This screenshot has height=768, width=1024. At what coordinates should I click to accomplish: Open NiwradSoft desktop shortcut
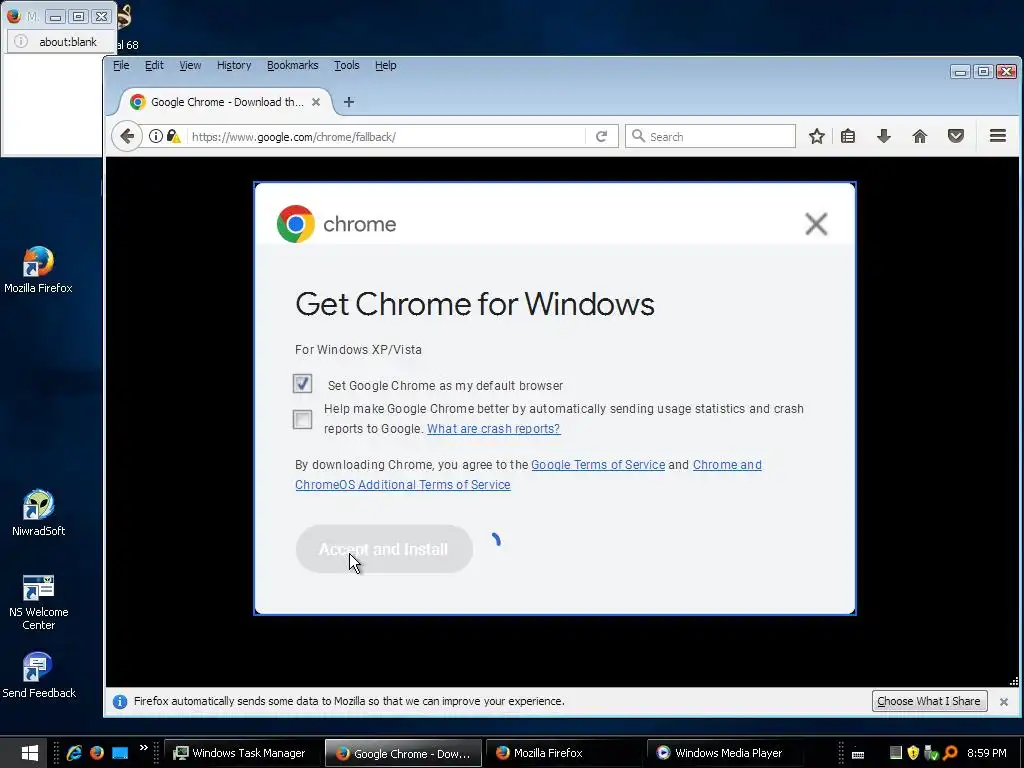(39, 513)
